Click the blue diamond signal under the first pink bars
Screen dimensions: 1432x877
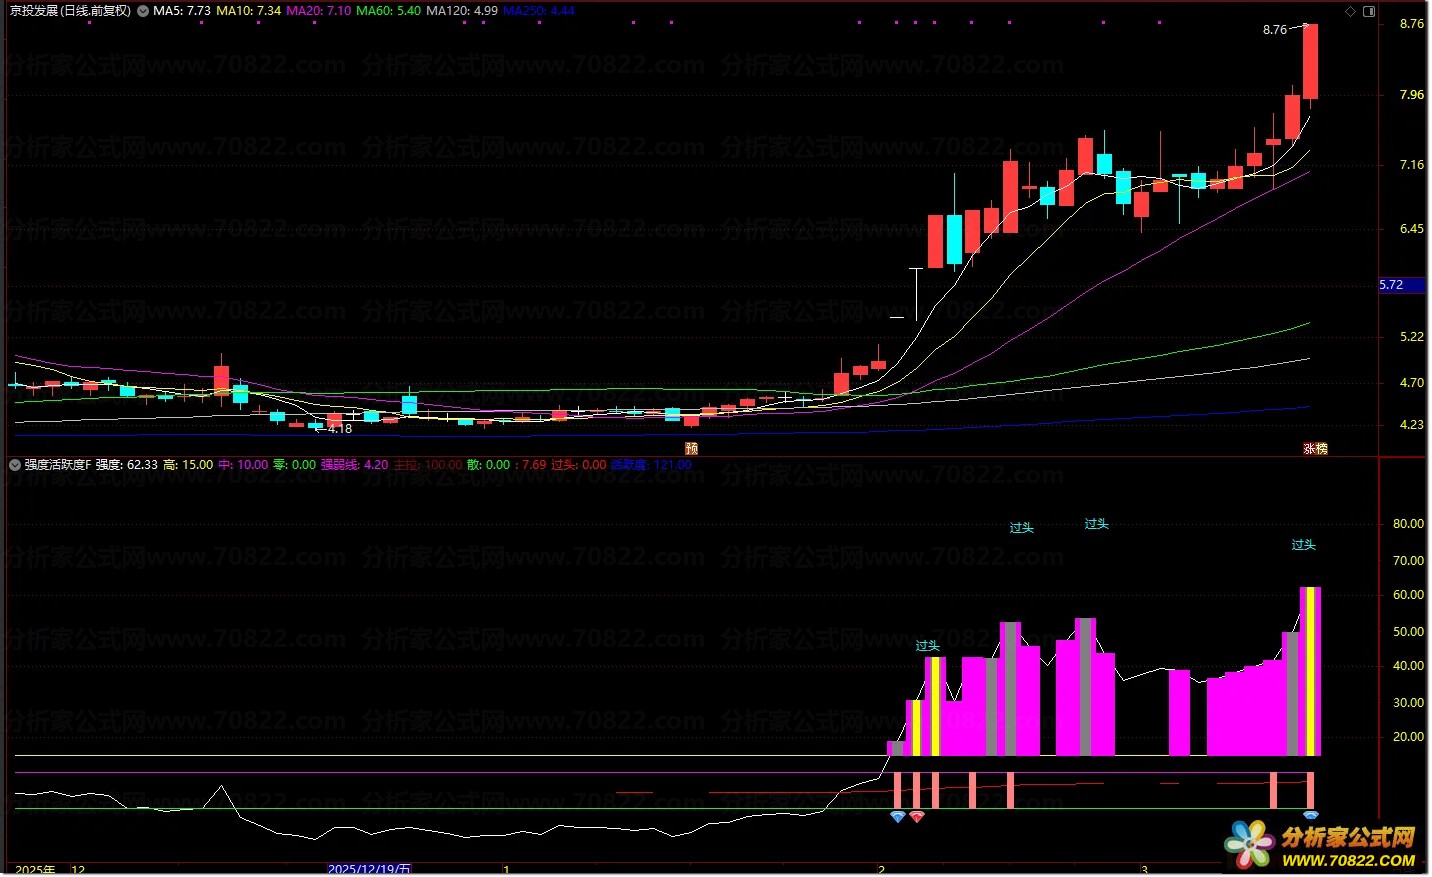point(897,817)
